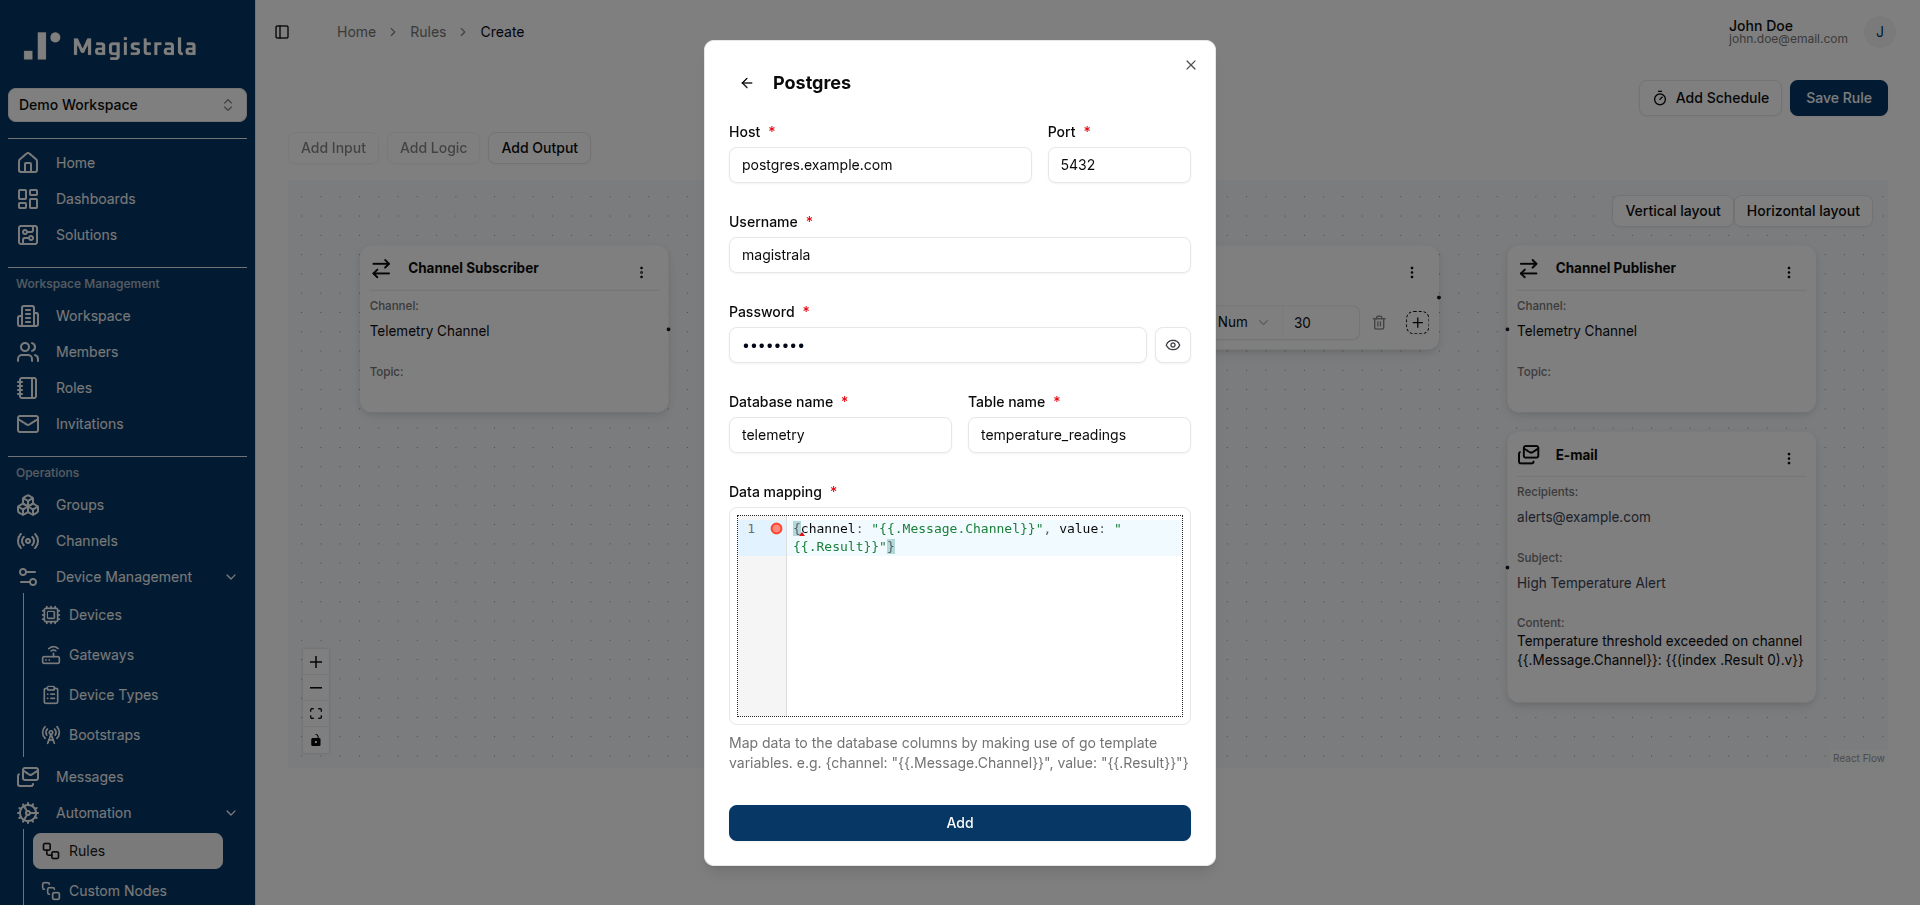1920x905 pixels.
Task: Go to Home breadcrumb
Action: [356, 32]
